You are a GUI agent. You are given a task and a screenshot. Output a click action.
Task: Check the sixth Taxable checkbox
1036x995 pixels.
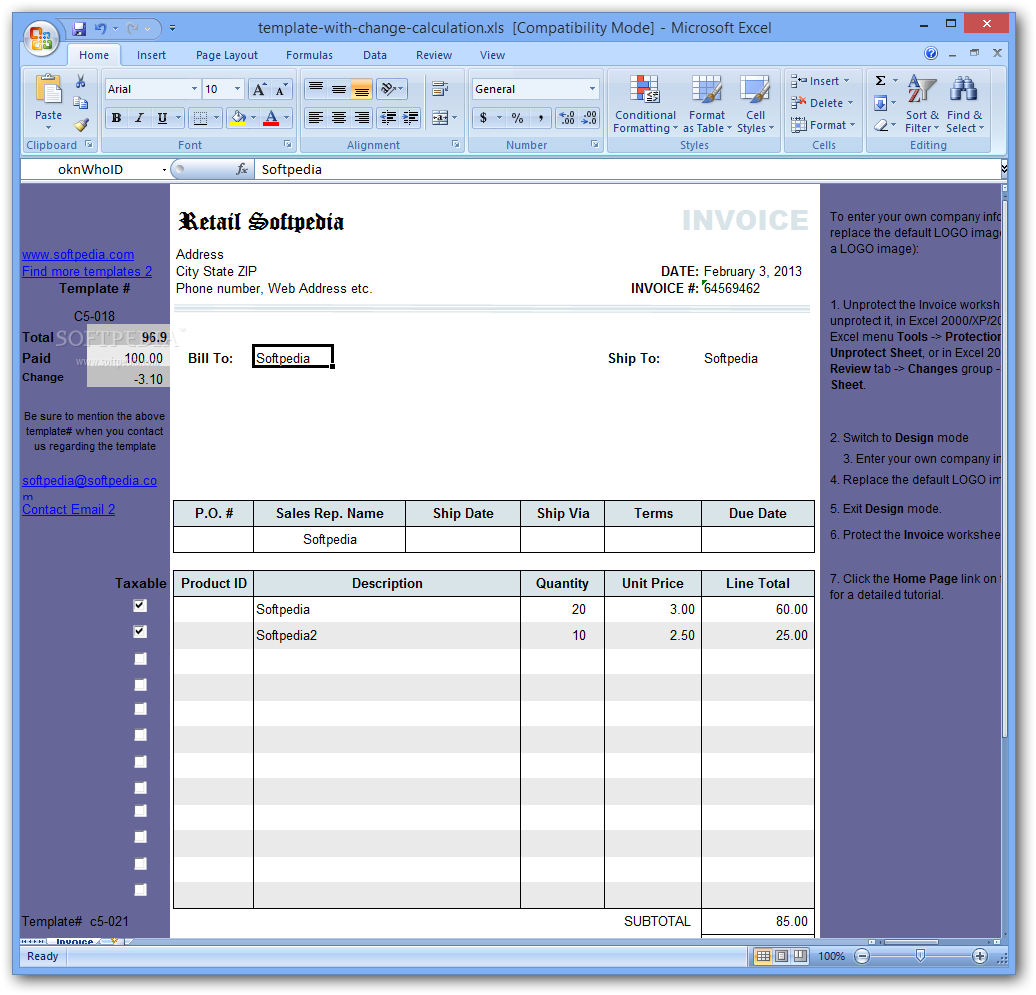point(140,735)
